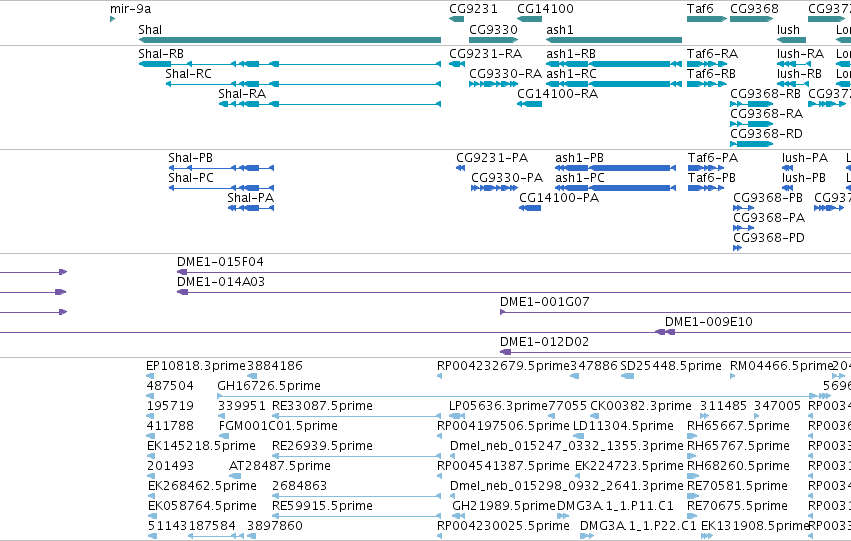
Task: Select the DME1-012D02 clone label
Action: tap(544, 342)
